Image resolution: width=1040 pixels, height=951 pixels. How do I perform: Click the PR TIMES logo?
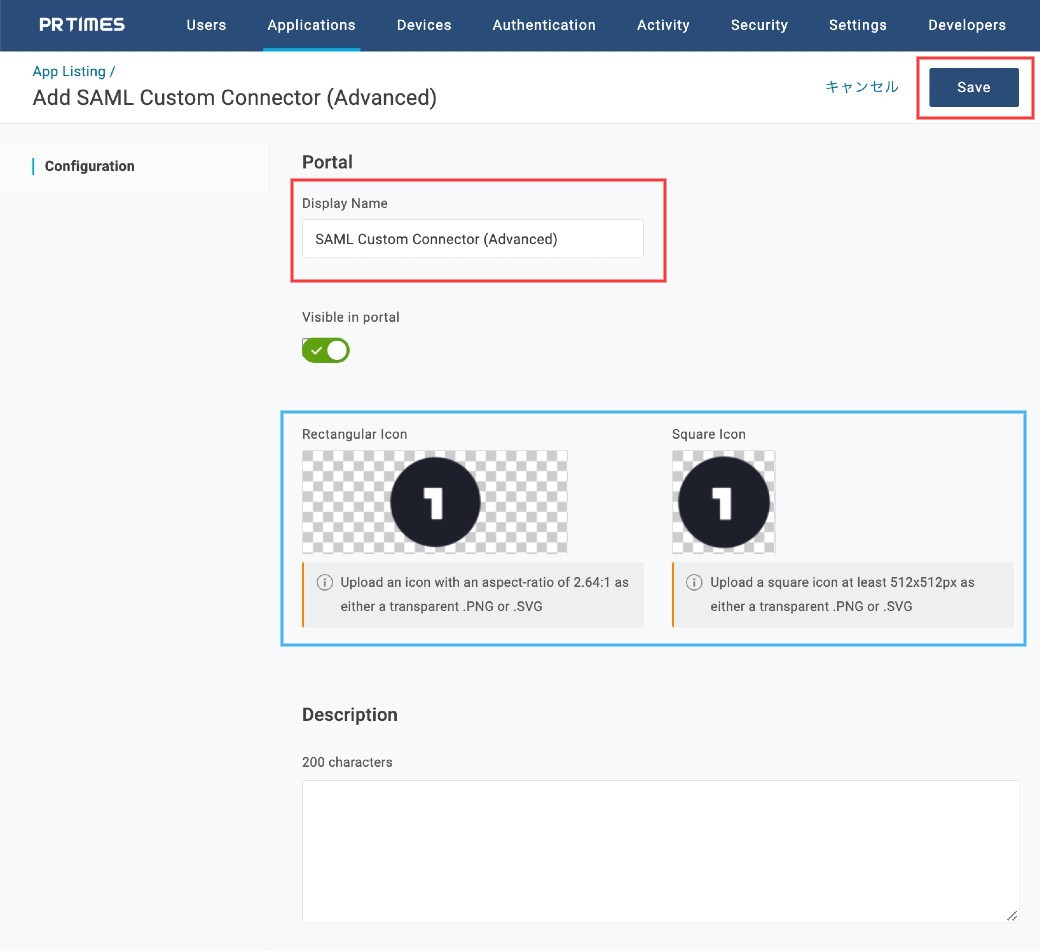click(82, 25)
